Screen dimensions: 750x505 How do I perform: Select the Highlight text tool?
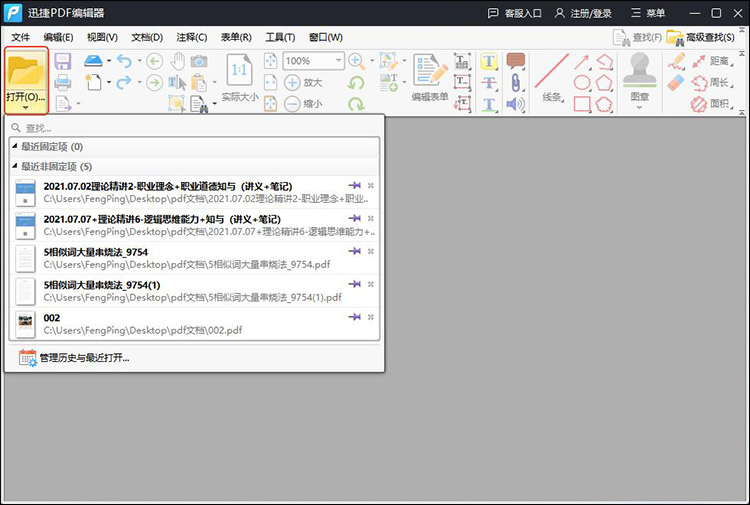coord(489,61)
